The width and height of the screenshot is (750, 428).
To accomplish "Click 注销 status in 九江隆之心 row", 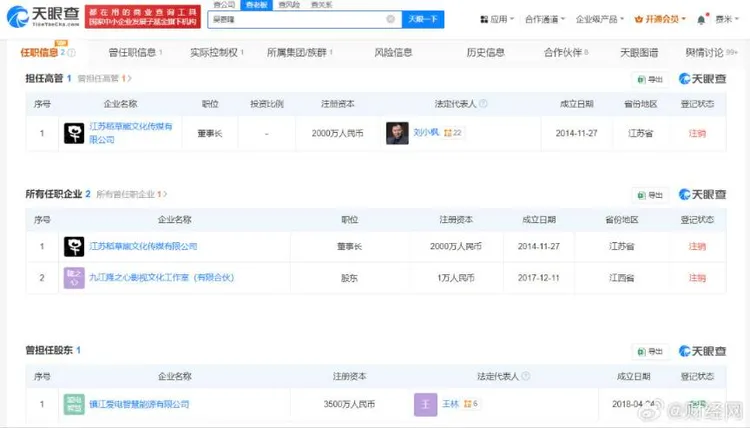I will point(697,278).
